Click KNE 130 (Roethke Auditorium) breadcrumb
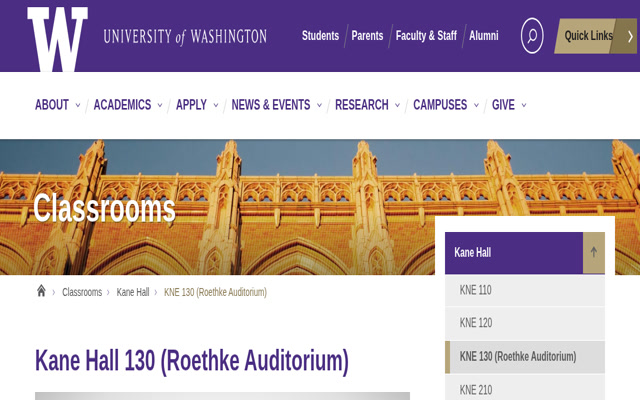 [x=216, y=292]
